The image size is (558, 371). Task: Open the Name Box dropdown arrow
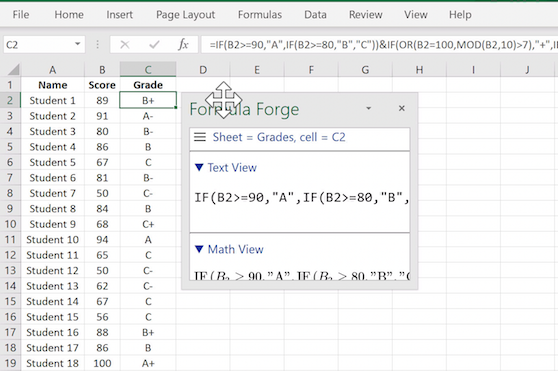[x=77, y=44]
